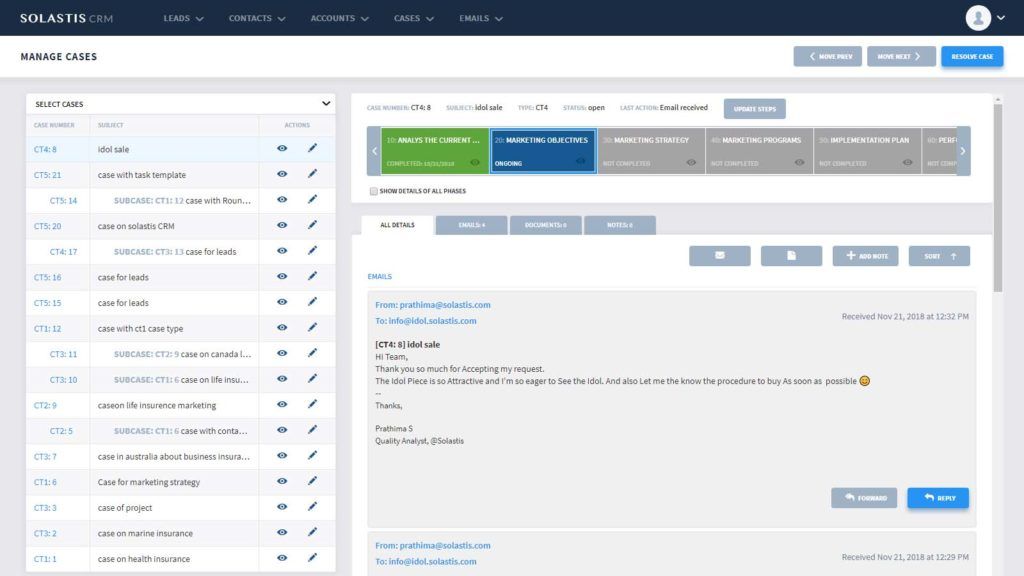The image size is (1024, 576).
Task: Check 'Show details of all phases'
Action: click(374, 191)
